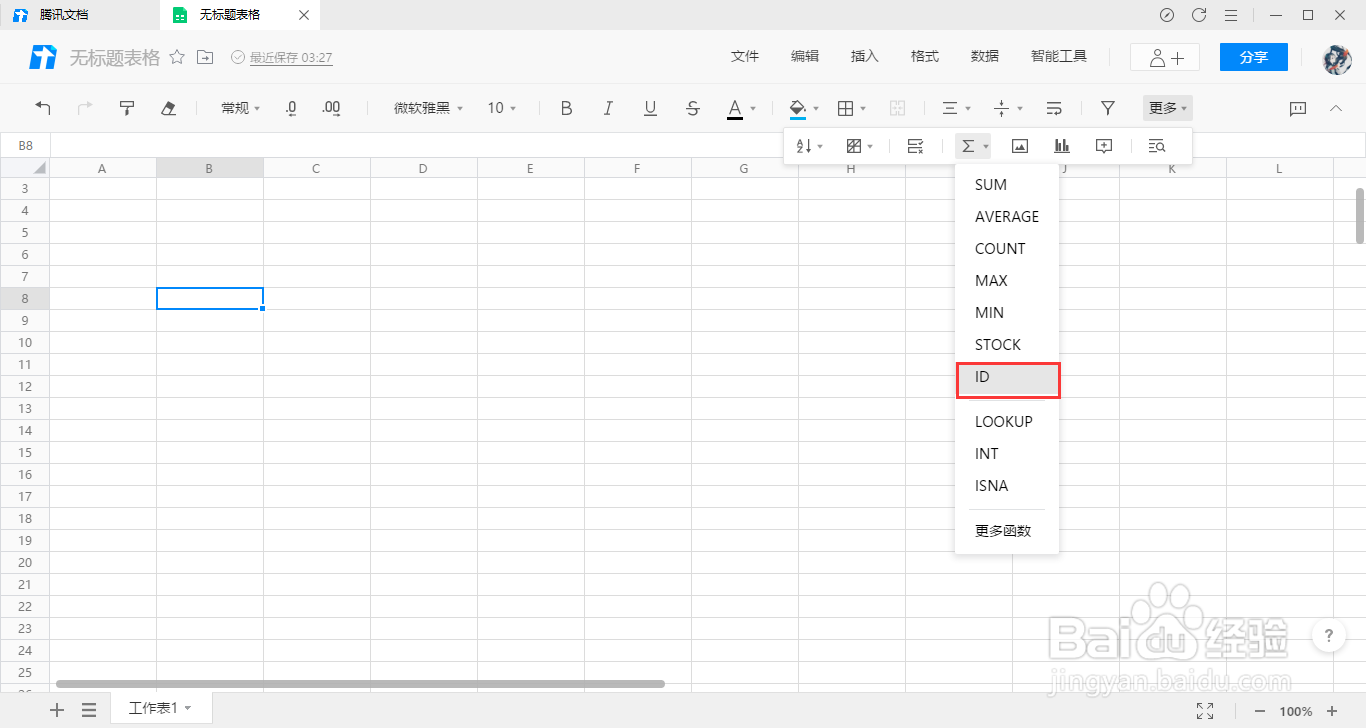
Task: Increase decimal places
Action: pyautogui.click(x=332, y=108)
